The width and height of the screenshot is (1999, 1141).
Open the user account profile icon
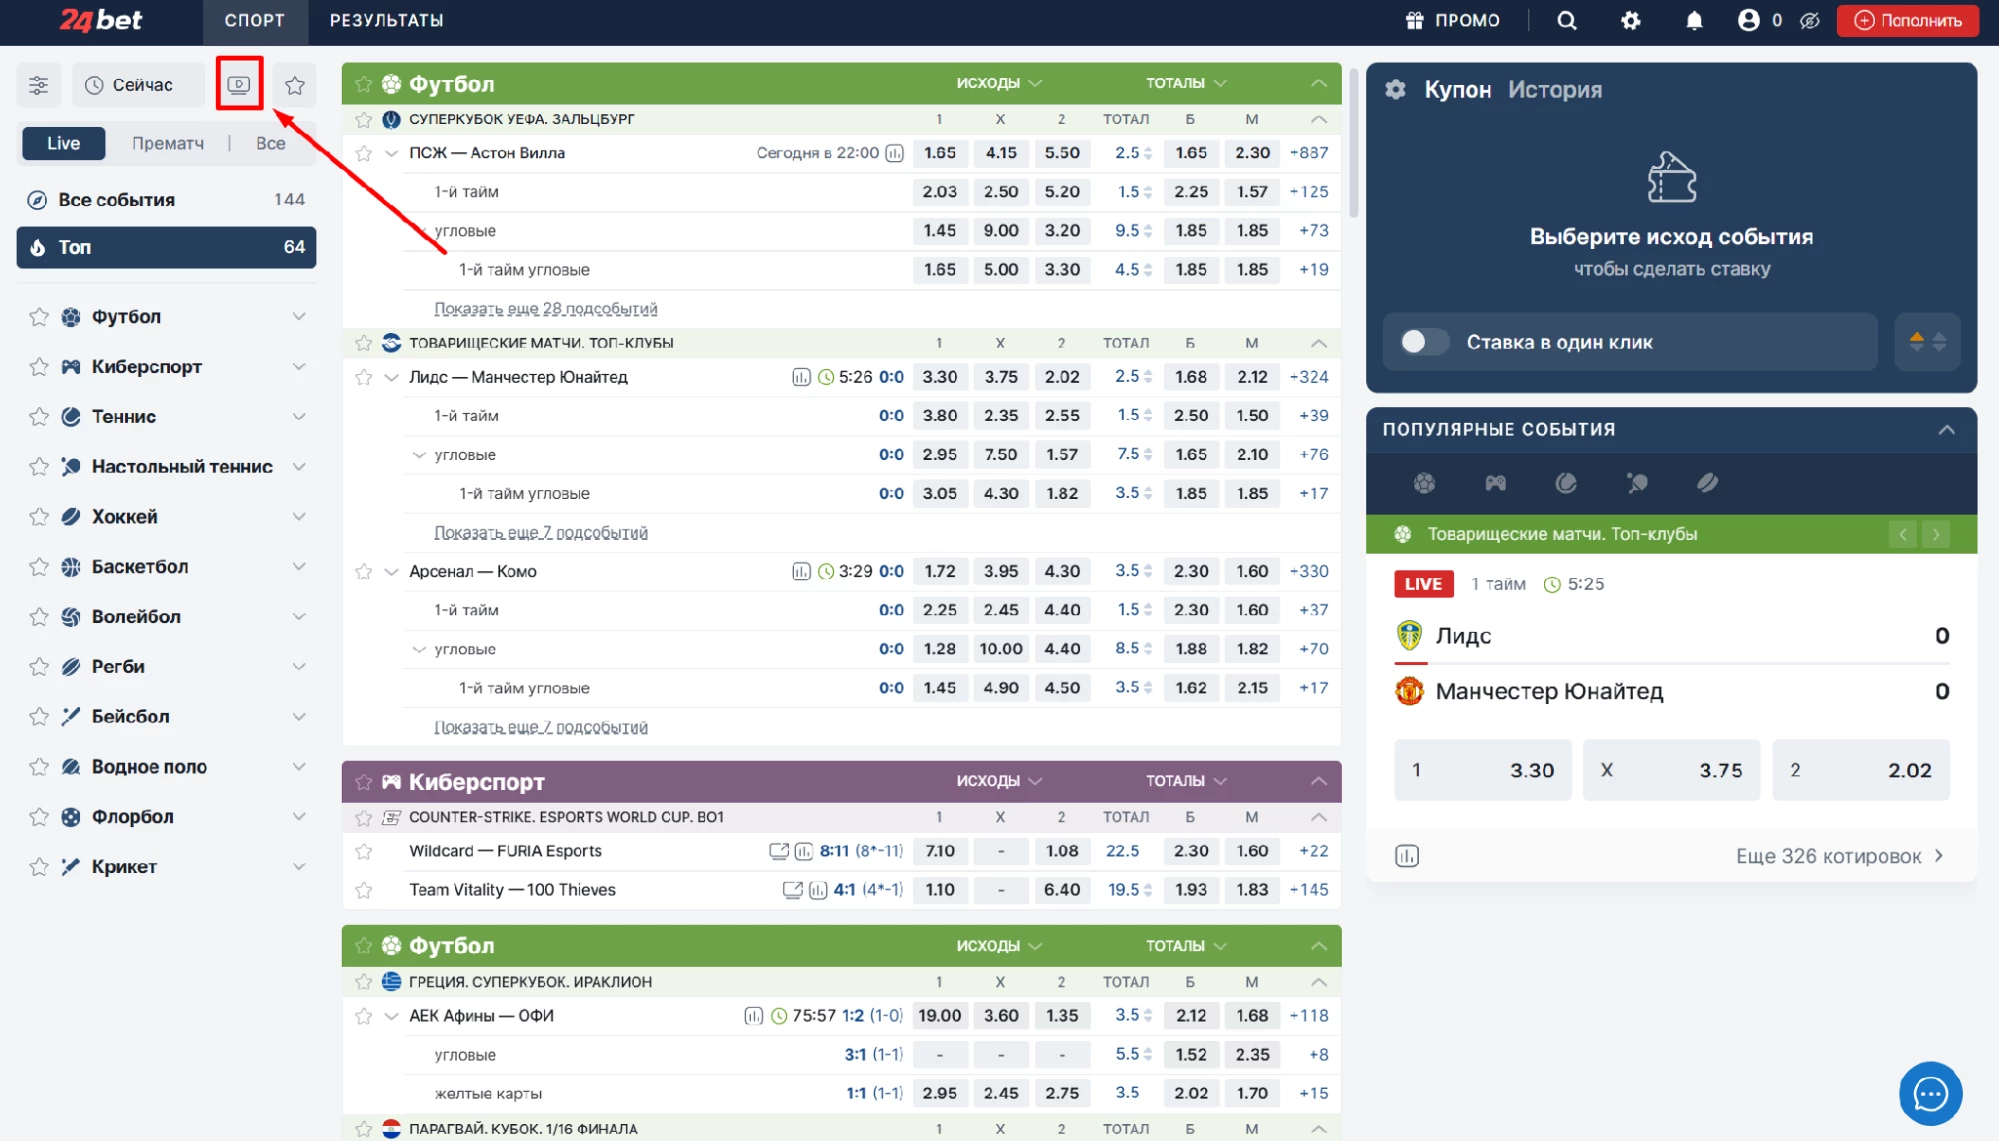[1748, 20]
